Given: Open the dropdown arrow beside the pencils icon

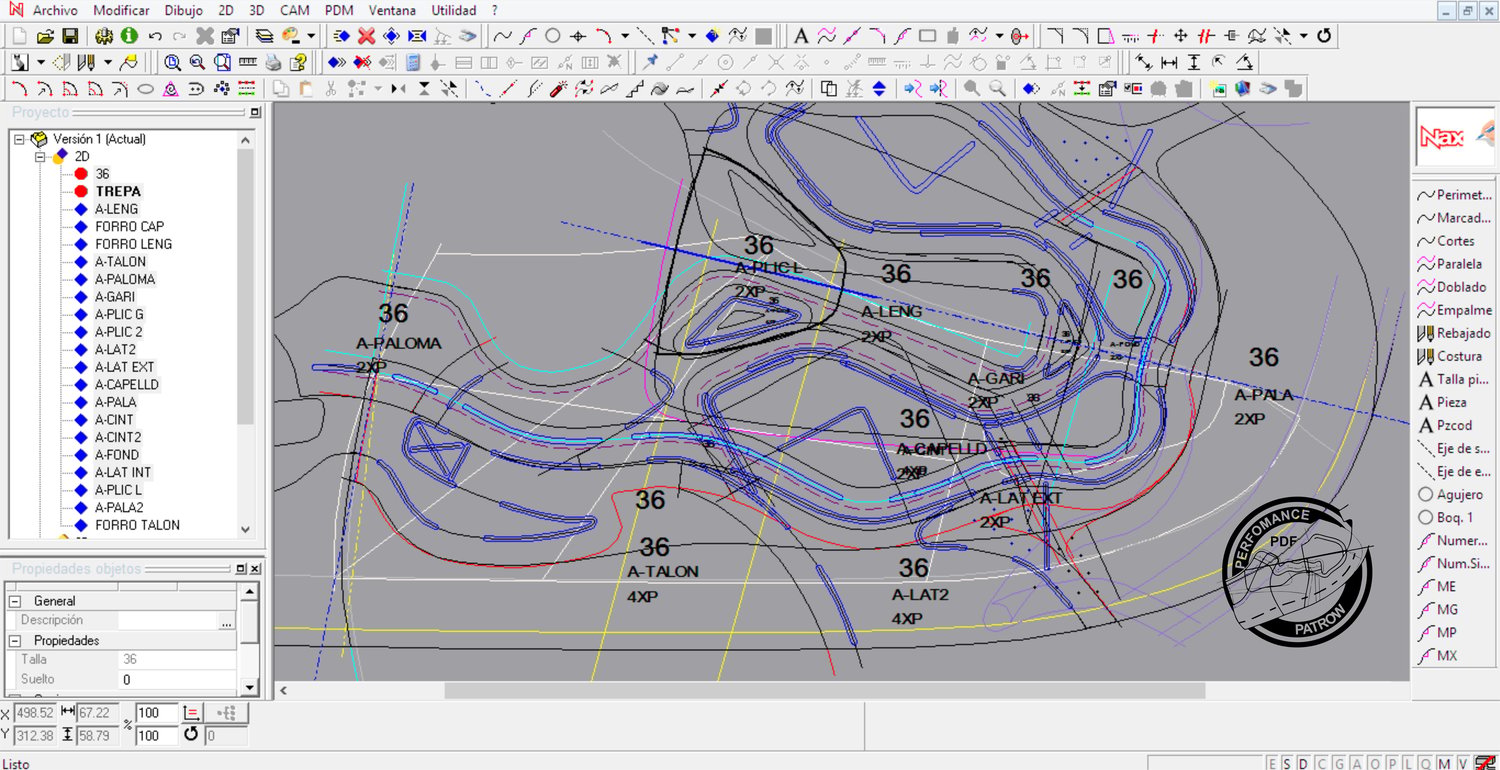Looking at the screenshot, I should 108,62.
